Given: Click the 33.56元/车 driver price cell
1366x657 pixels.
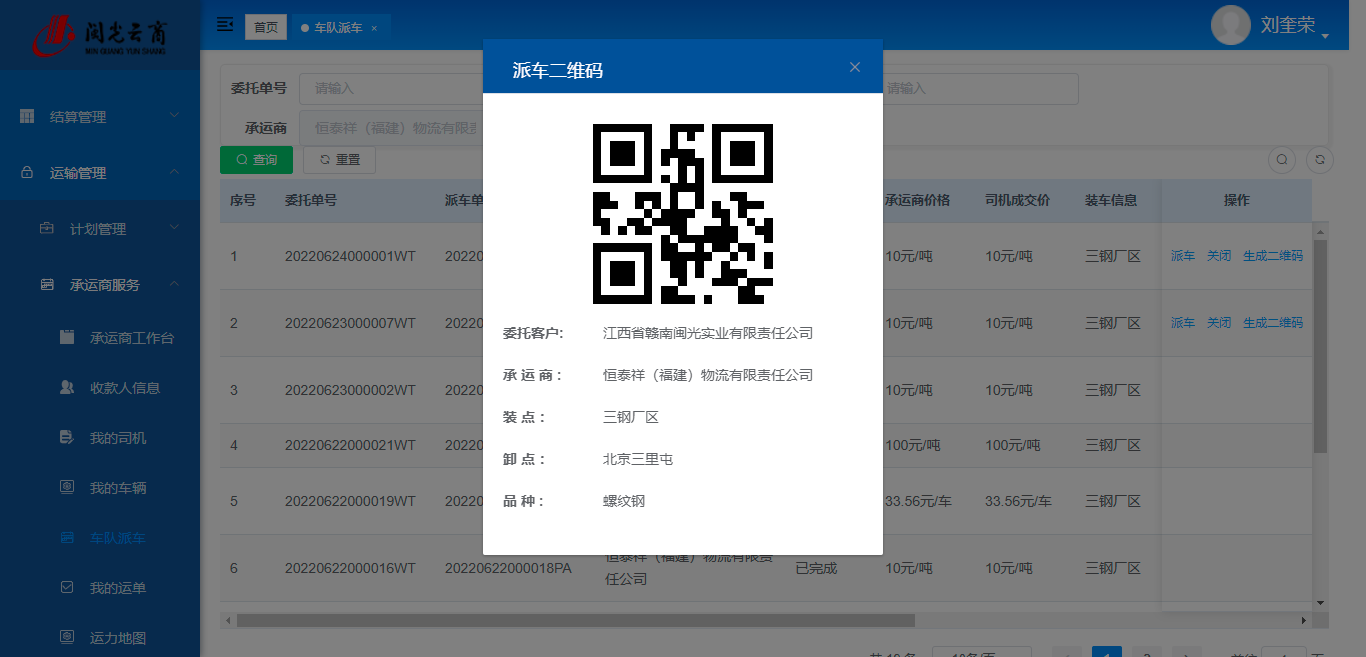Looking at the screenshot, I should tap(1018, 501).
